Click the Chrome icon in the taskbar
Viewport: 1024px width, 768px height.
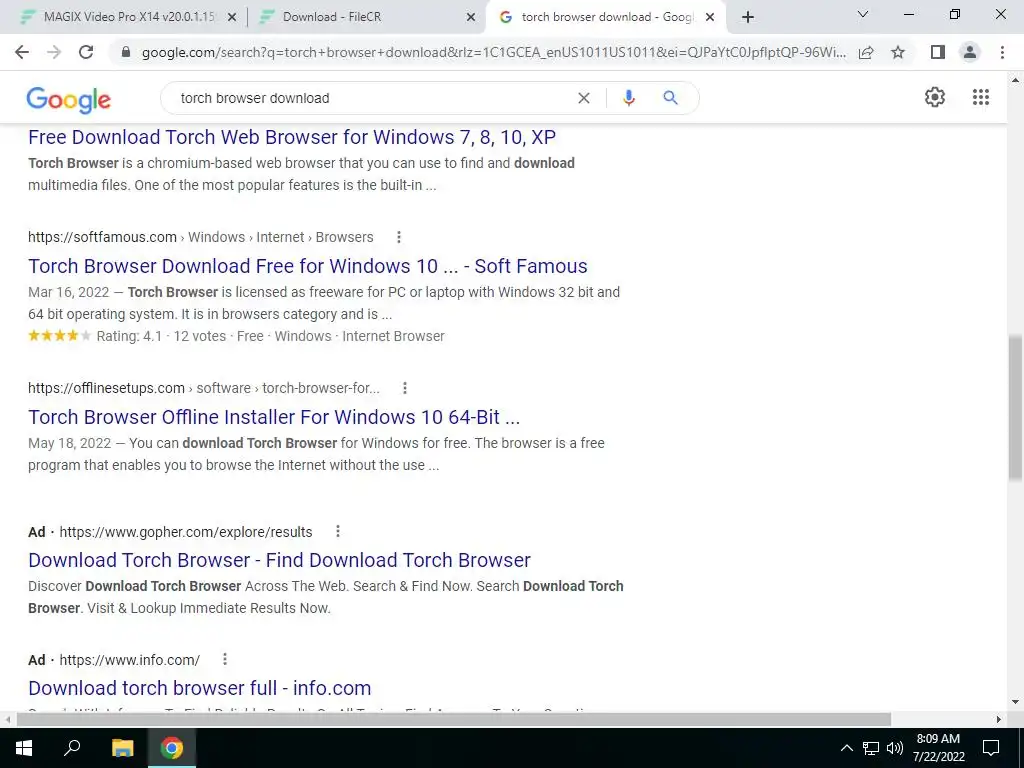coord(172,748)
